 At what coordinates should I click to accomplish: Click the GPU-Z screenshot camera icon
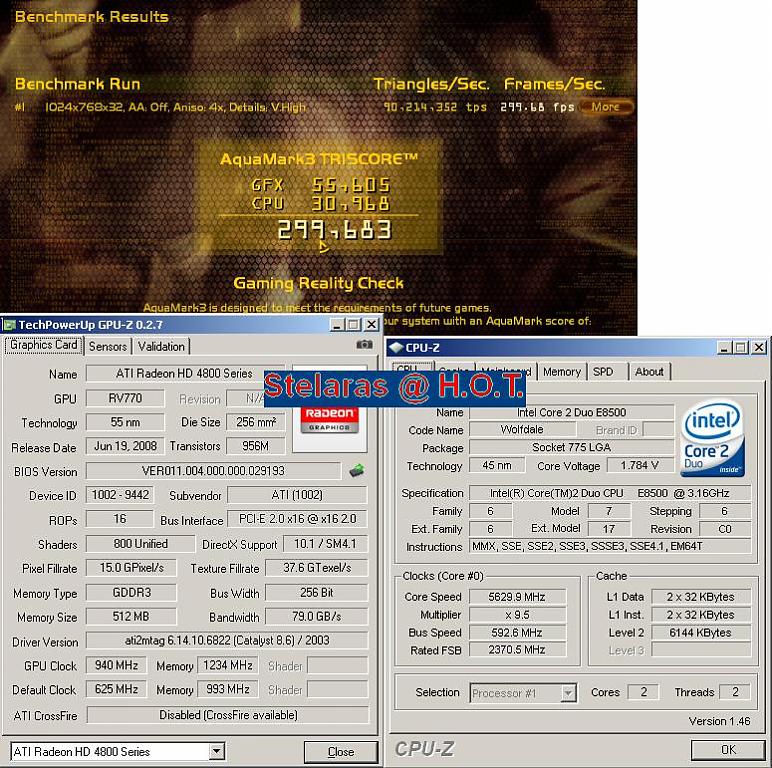click(364, 345)
